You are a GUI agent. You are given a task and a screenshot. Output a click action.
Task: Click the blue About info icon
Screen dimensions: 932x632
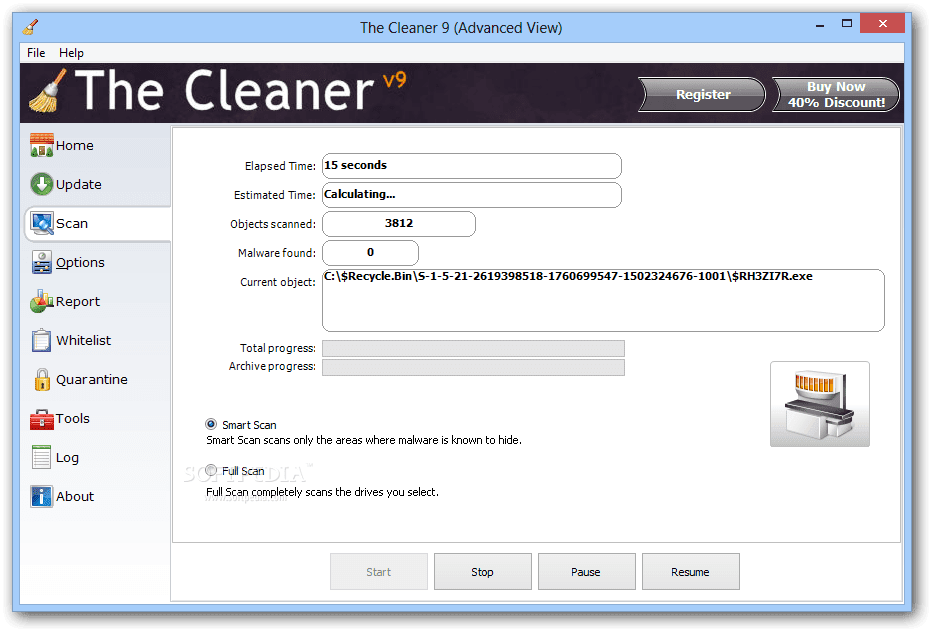42,496
